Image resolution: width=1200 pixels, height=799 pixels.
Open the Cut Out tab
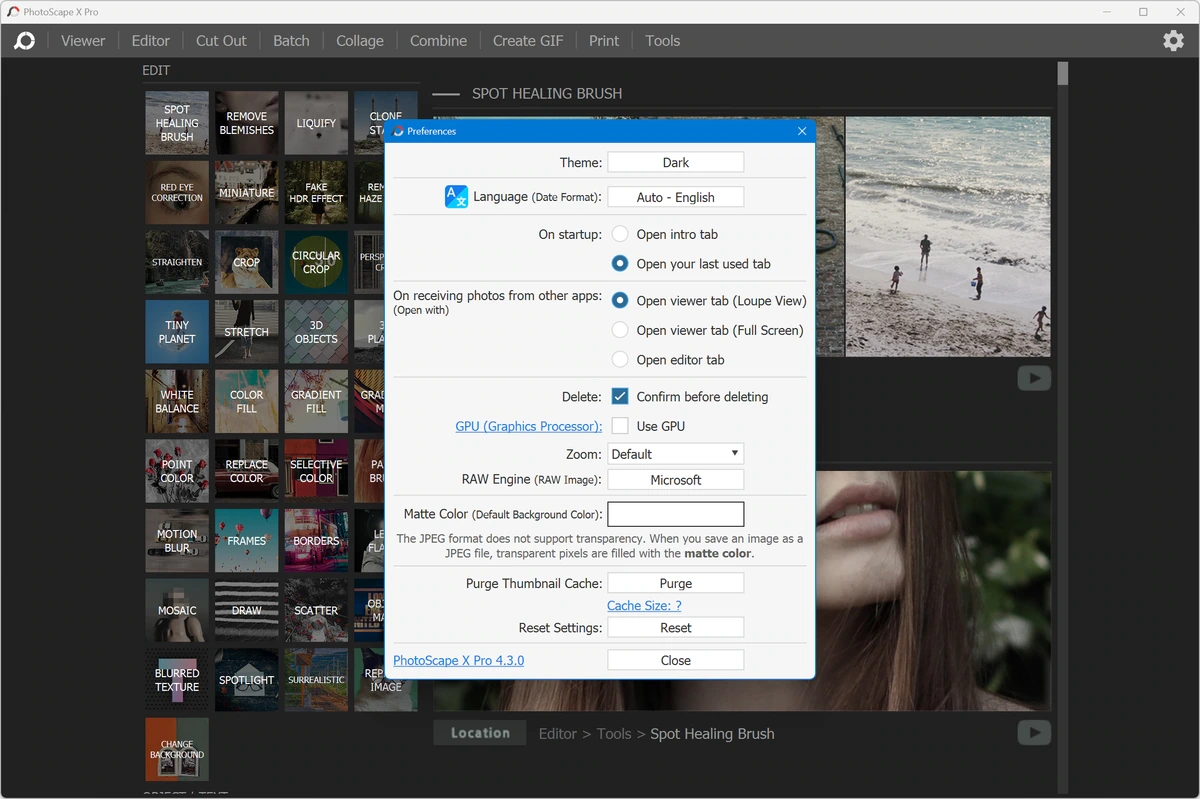pyautogui.click(x=221, y=41)
